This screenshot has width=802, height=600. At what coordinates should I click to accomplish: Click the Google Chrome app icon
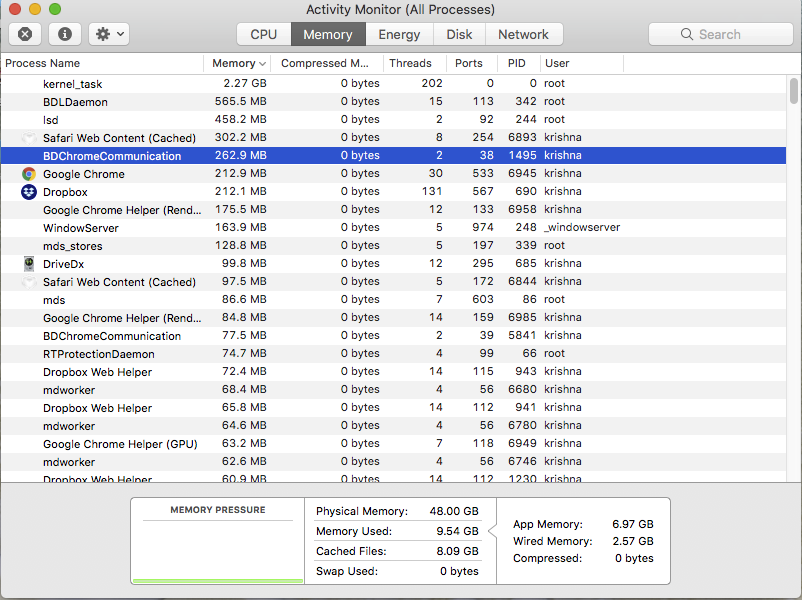29,174
